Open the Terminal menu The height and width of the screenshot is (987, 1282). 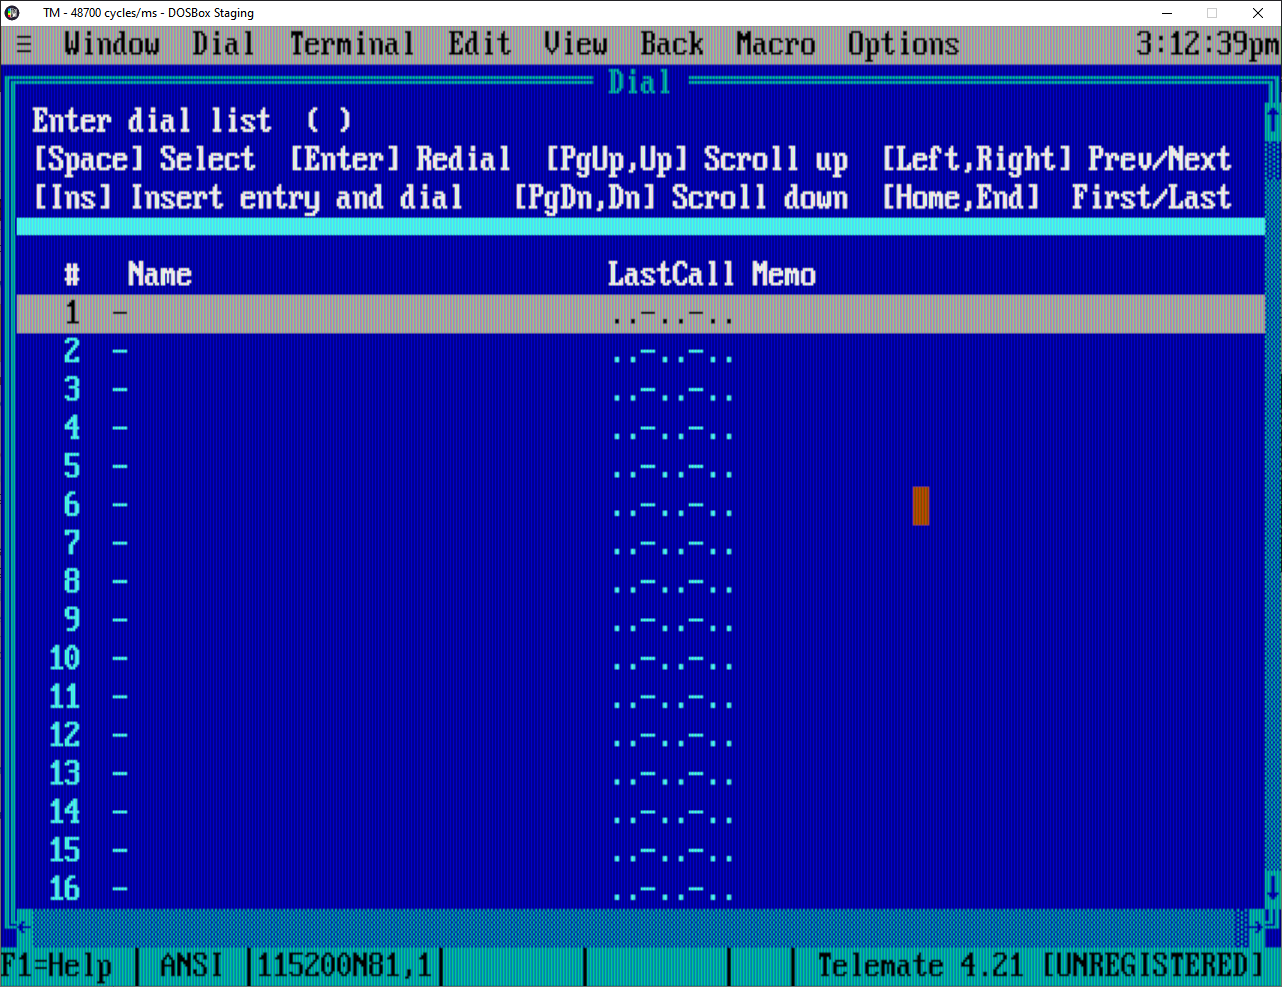tap(352, 44)
